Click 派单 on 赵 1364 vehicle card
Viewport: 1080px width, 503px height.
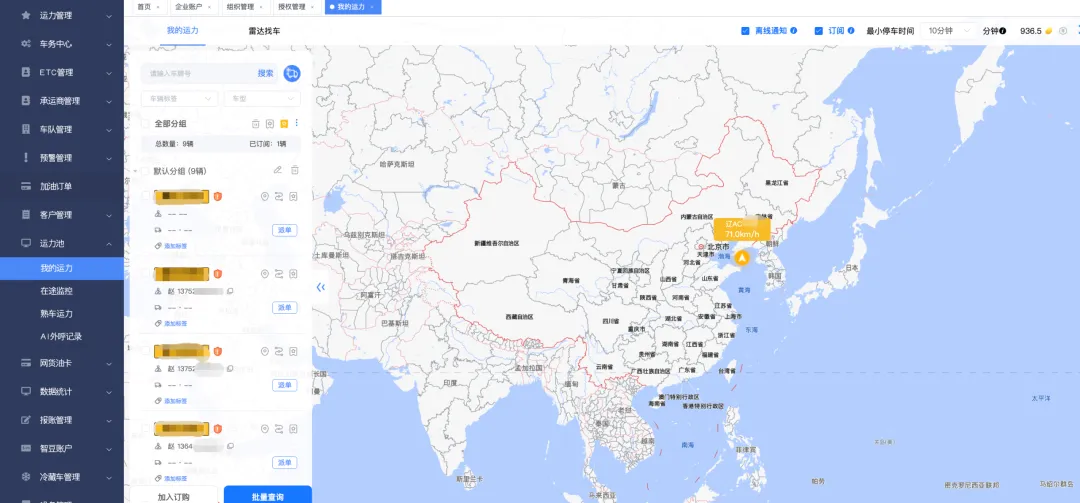285,462
